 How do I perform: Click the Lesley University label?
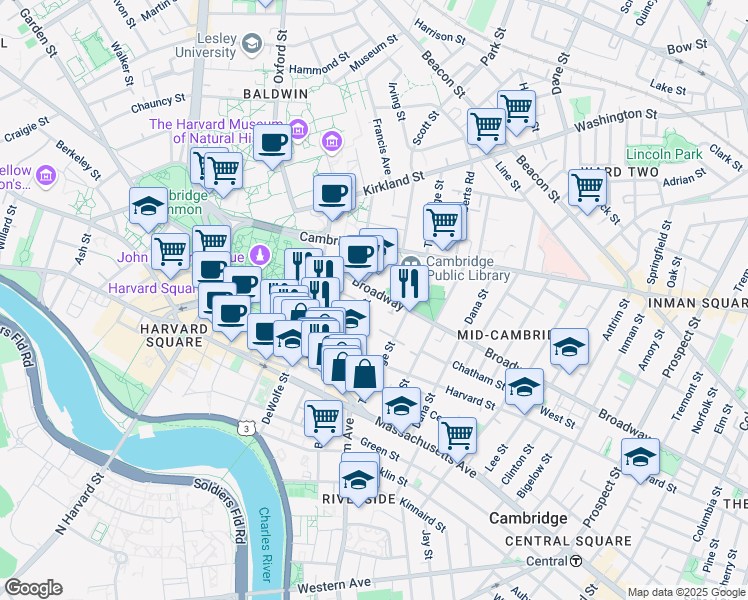pos(206,45)
